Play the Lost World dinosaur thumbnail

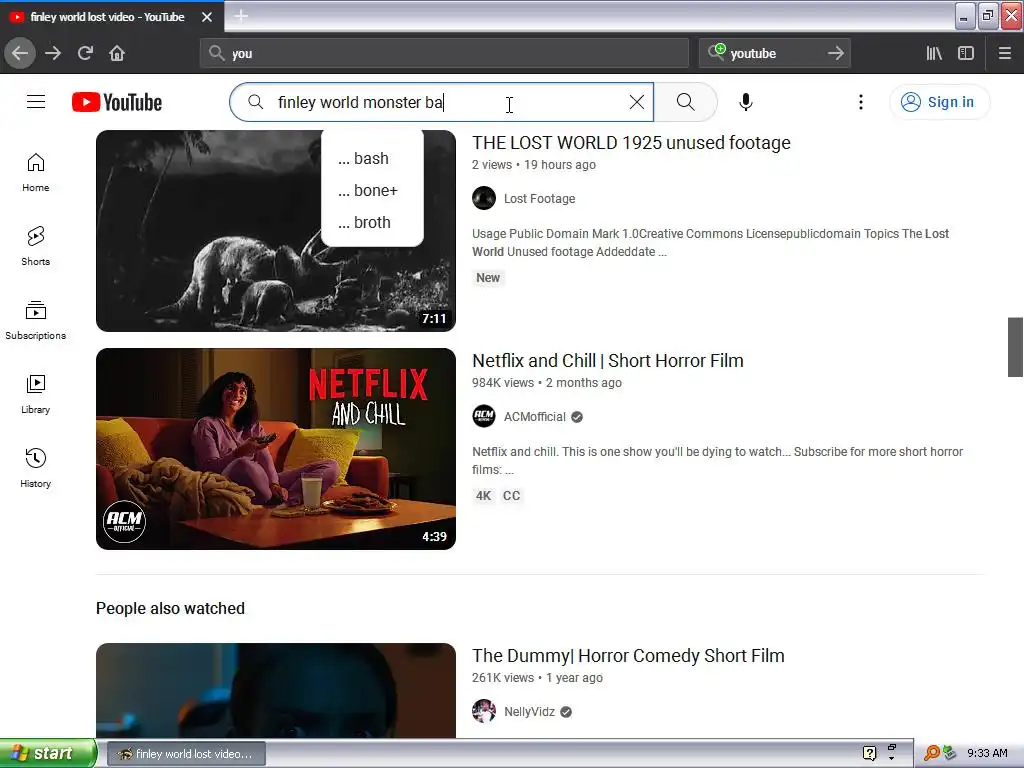coord(276,231)
